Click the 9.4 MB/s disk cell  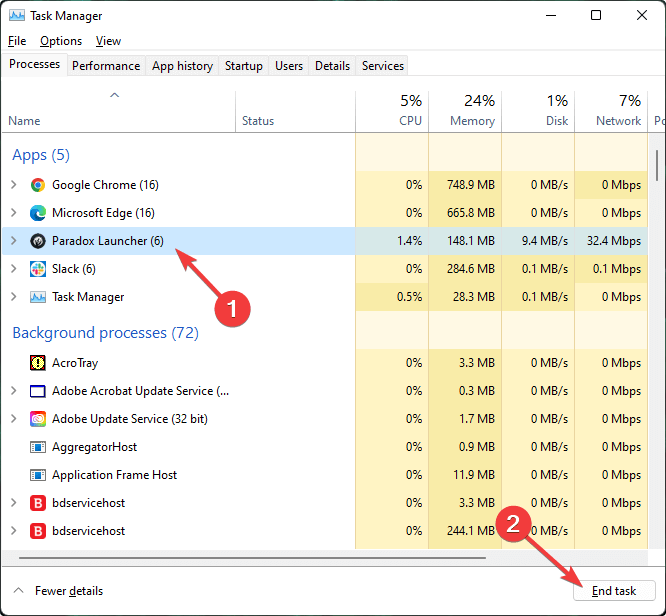pos(538,241)
